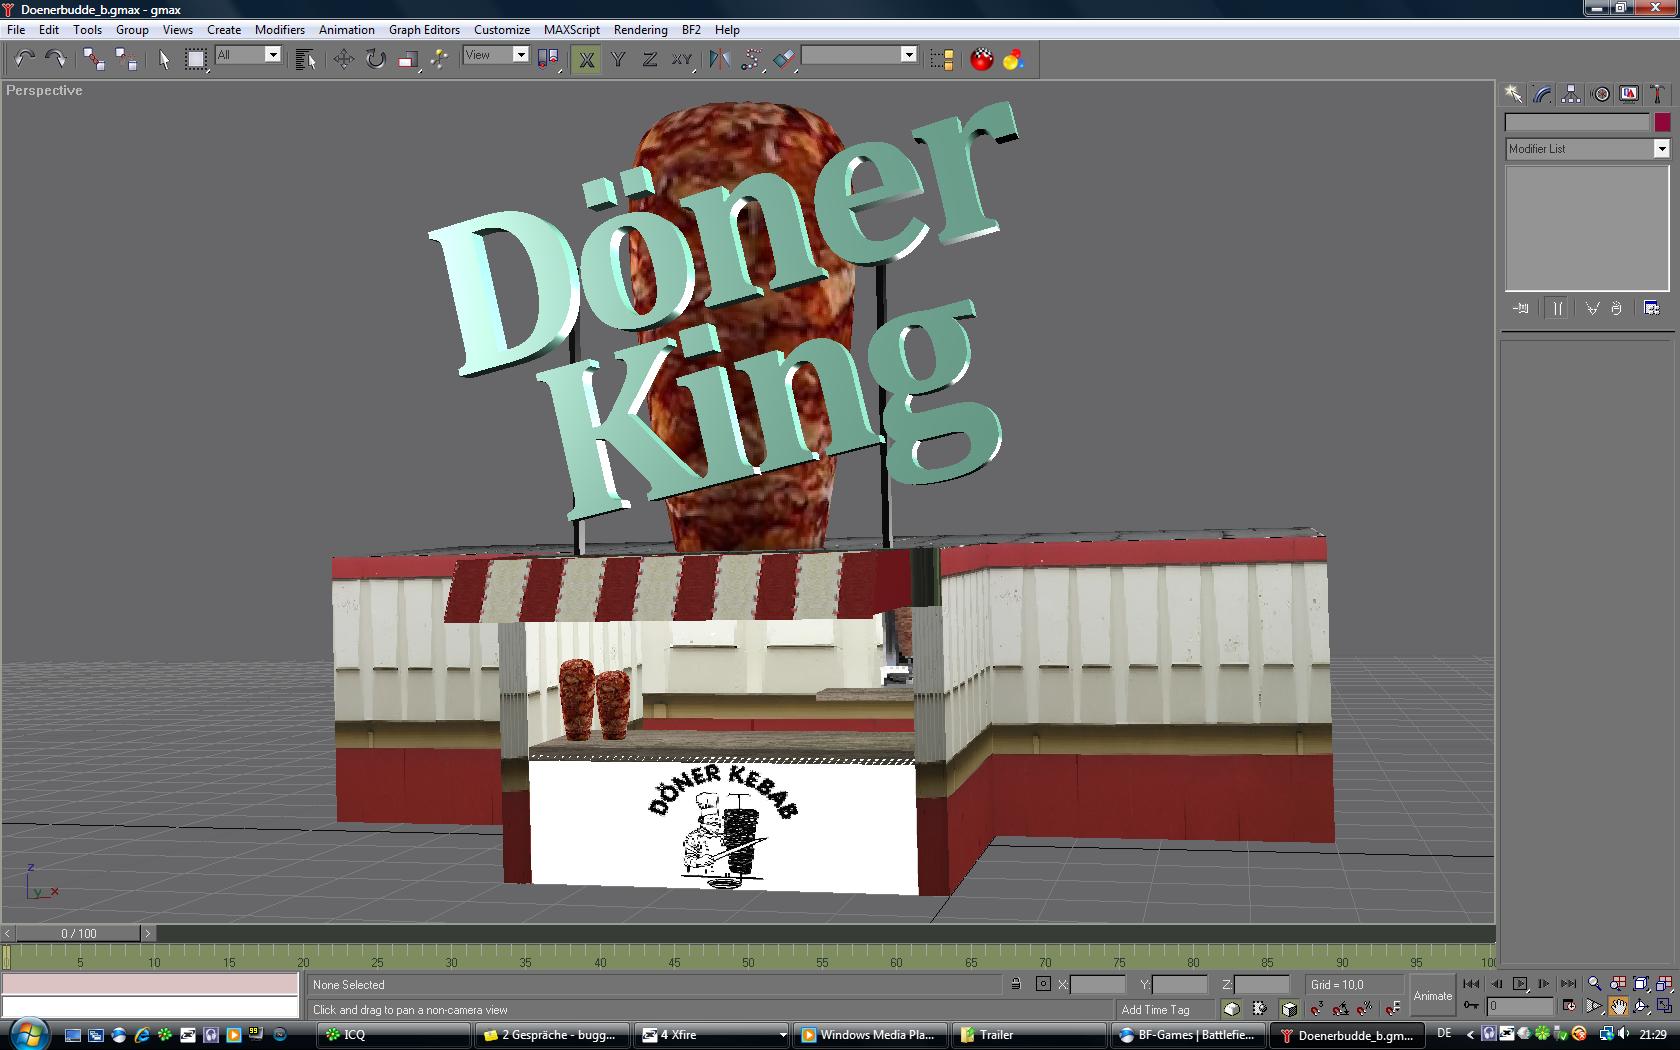Switch to the Create command panel
This screenshot has width=1680, height=1050.
click(x=1513, y=94)
